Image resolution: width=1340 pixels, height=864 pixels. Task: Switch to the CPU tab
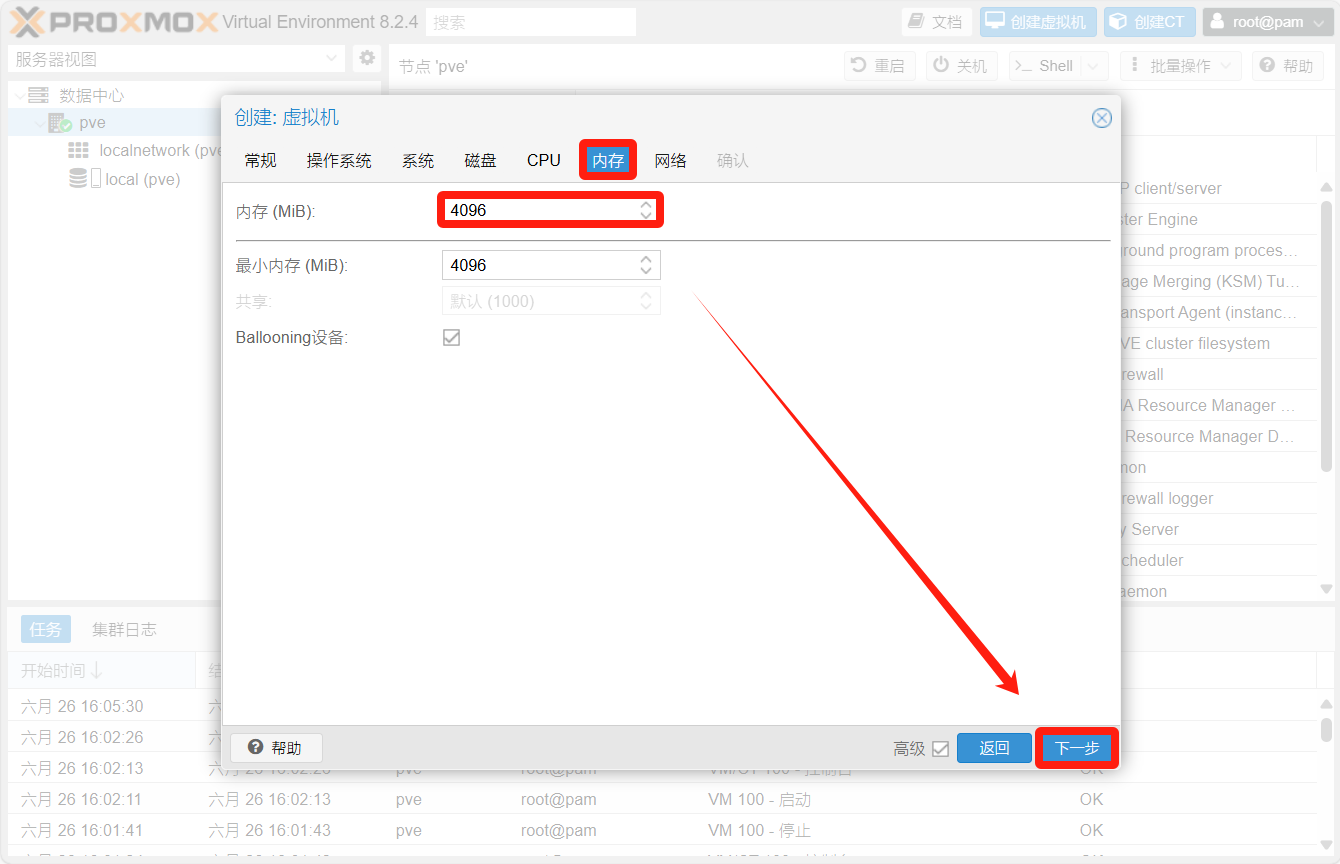click(544, 160)
